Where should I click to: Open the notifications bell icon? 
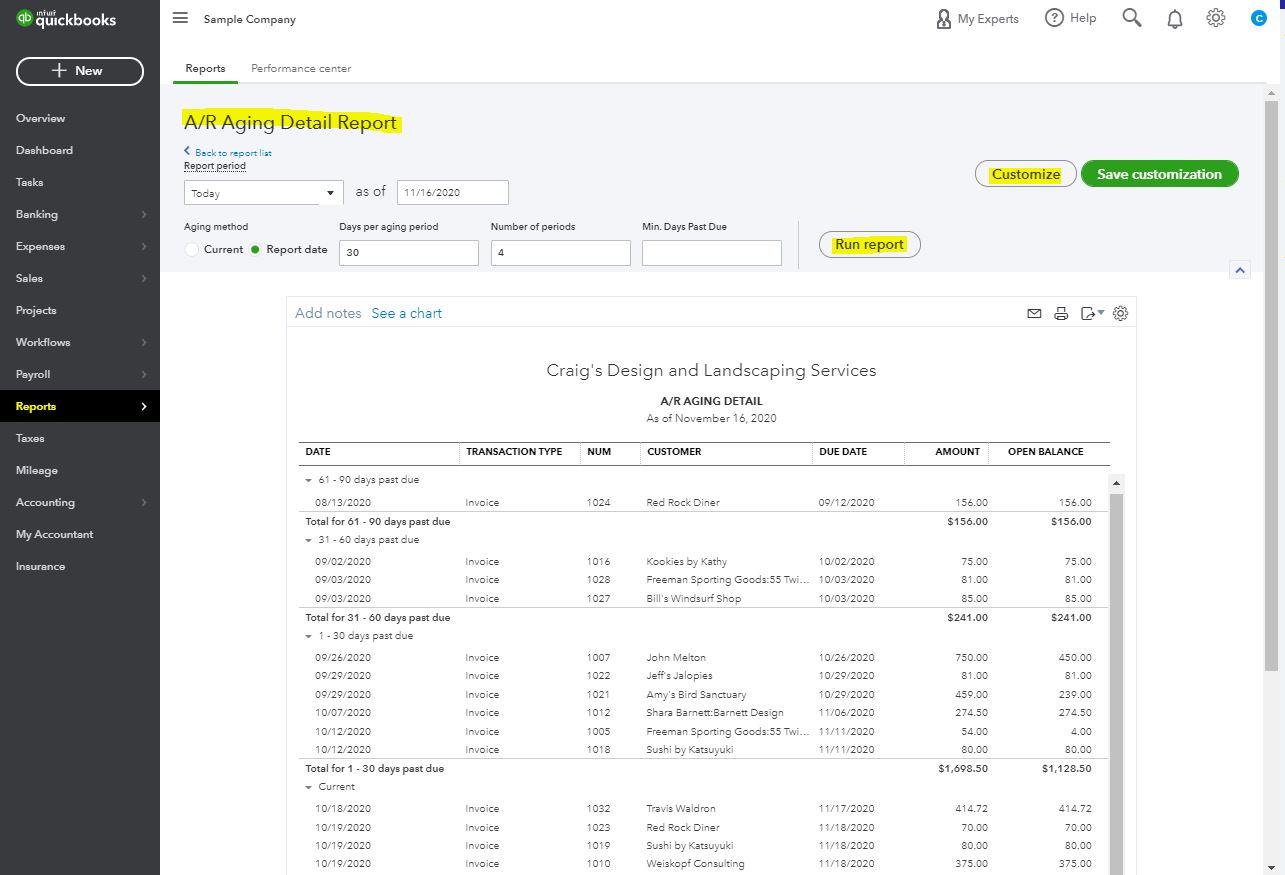click(1175, 19)
